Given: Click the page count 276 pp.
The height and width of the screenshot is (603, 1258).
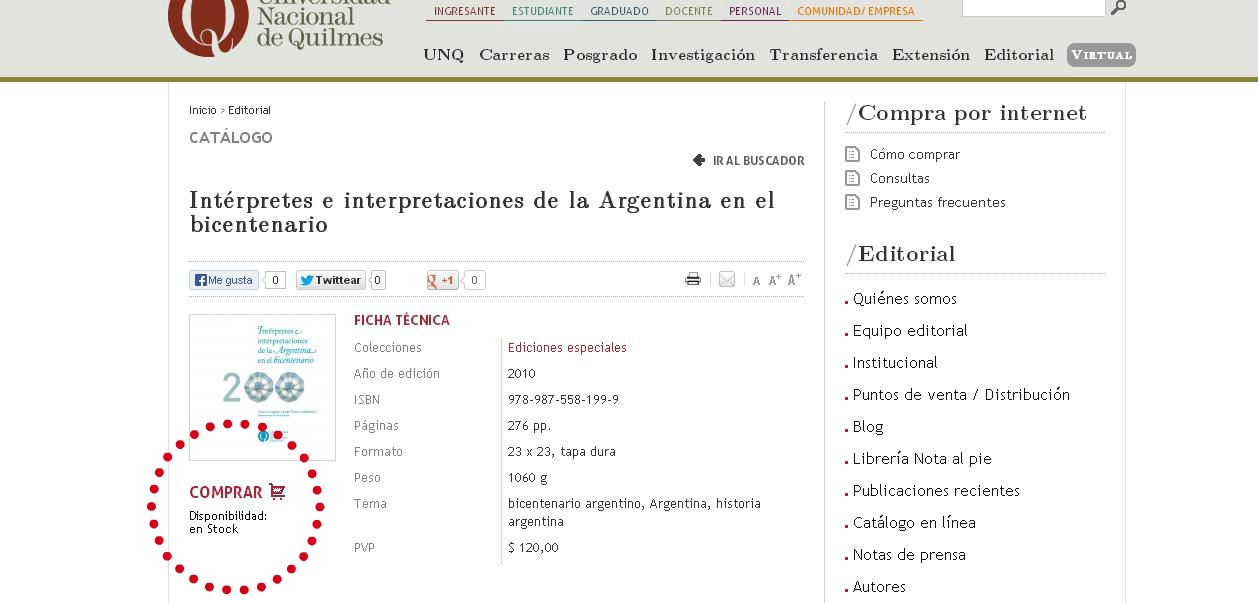Looking at the screenshot, I should 529,426.
